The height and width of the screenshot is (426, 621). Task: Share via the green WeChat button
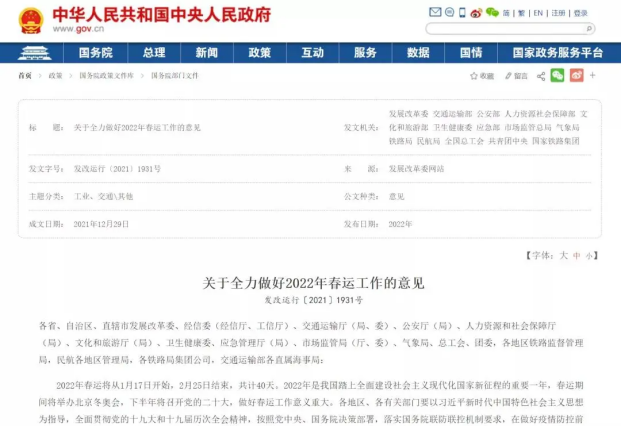(x=557, y=75)
